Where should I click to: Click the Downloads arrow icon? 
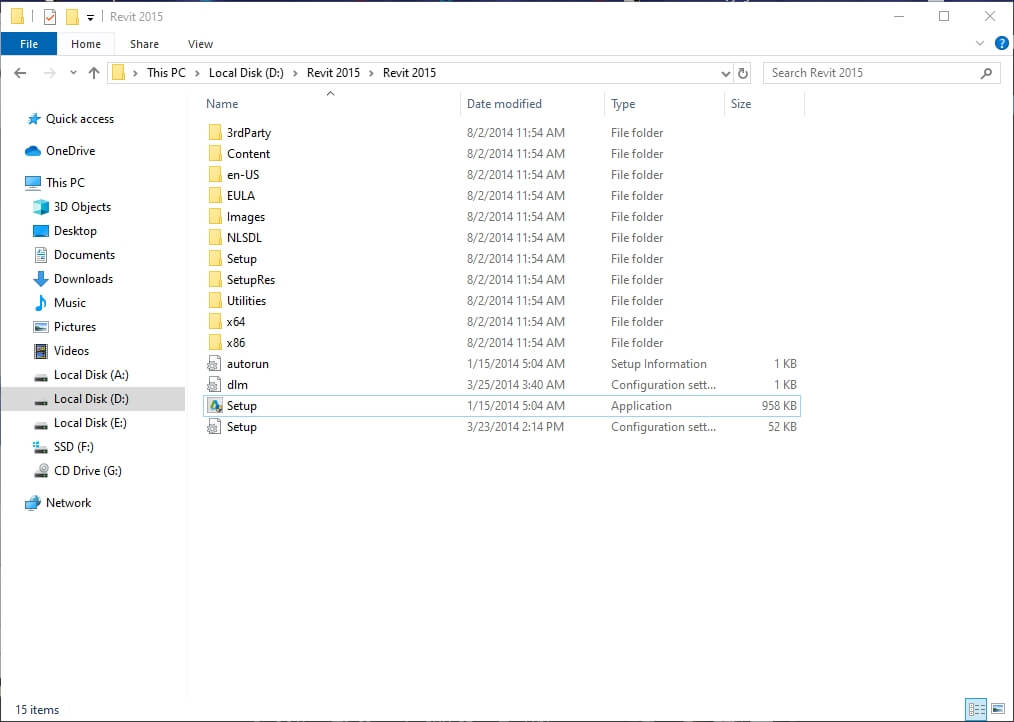click(41, 279)
